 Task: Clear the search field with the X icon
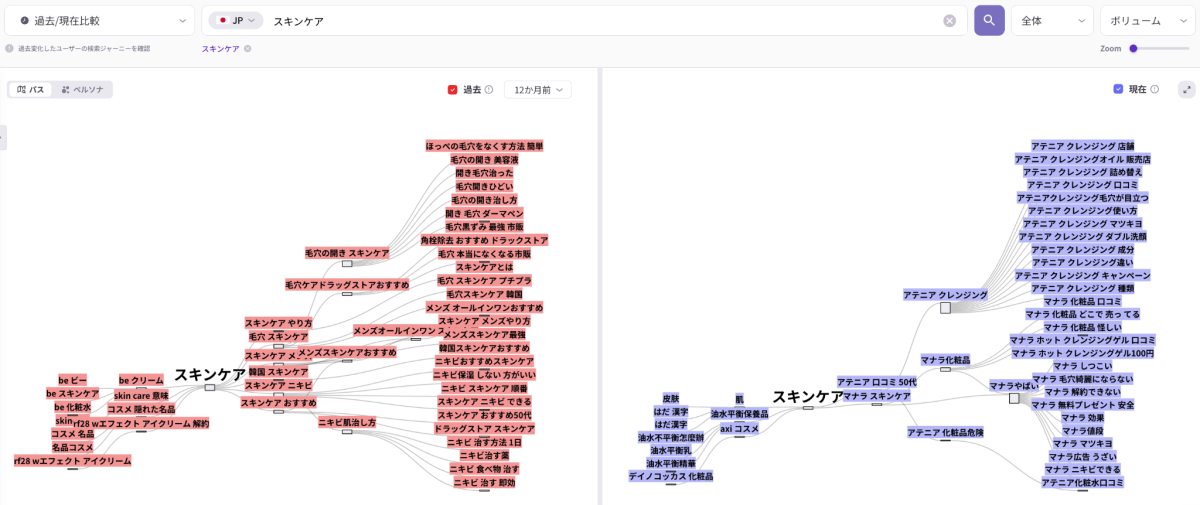[x=949, y=21]
